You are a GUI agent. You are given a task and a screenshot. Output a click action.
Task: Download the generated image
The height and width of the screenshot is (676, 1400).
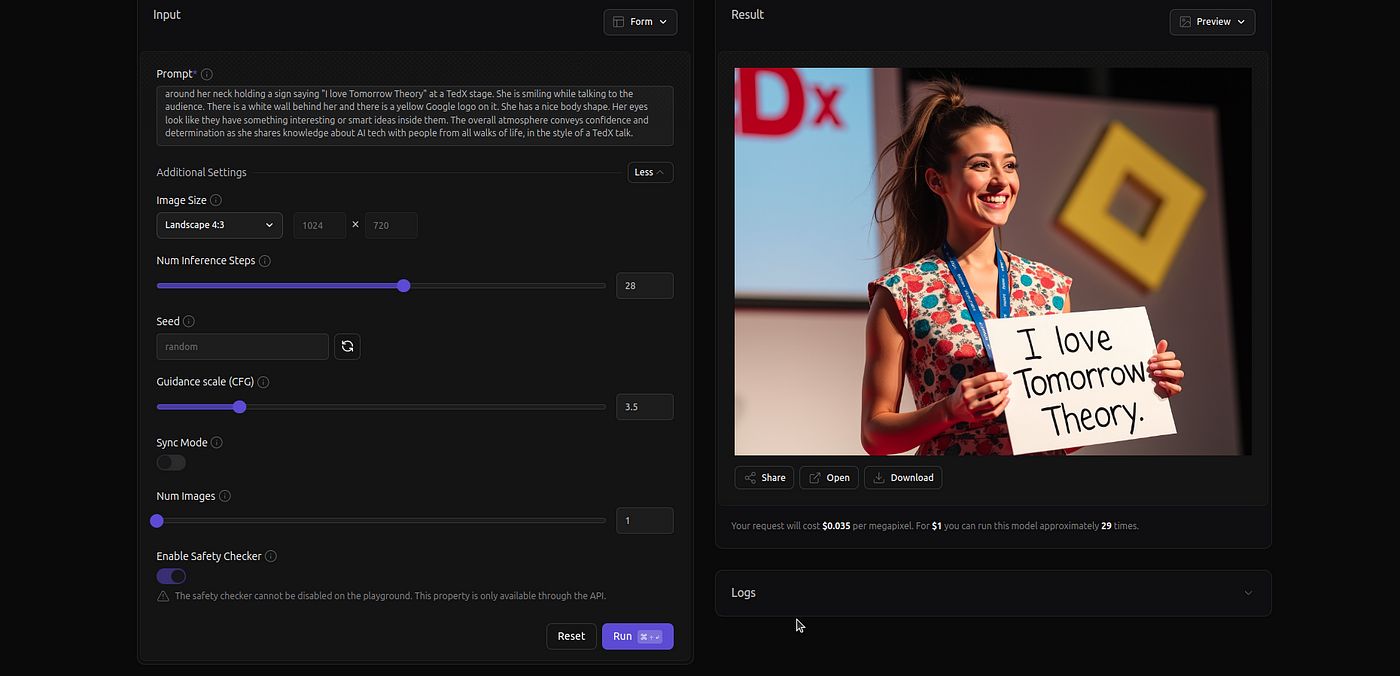click(902, 478)
